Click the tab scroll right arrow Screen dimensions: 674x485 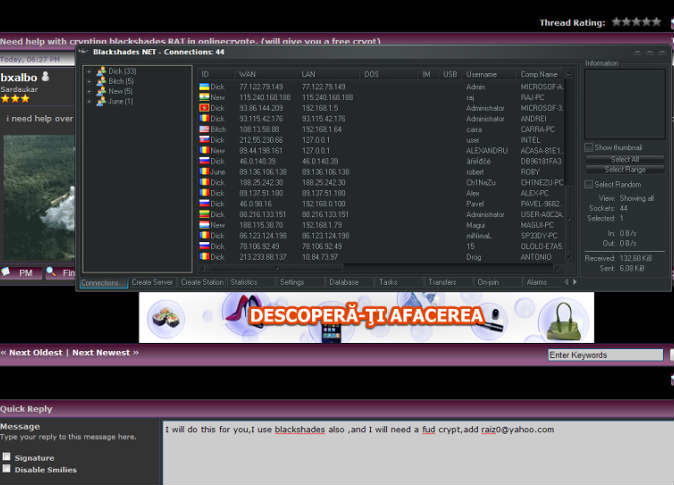tap(573, 283)
